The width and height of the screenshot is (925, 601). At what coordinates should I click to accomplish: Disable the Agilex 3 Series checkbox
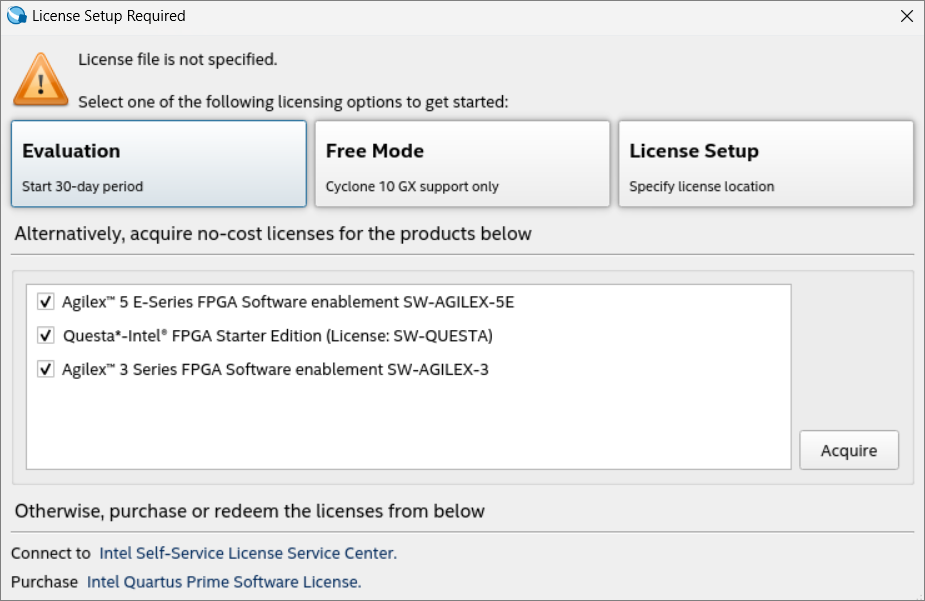(45, 369)
